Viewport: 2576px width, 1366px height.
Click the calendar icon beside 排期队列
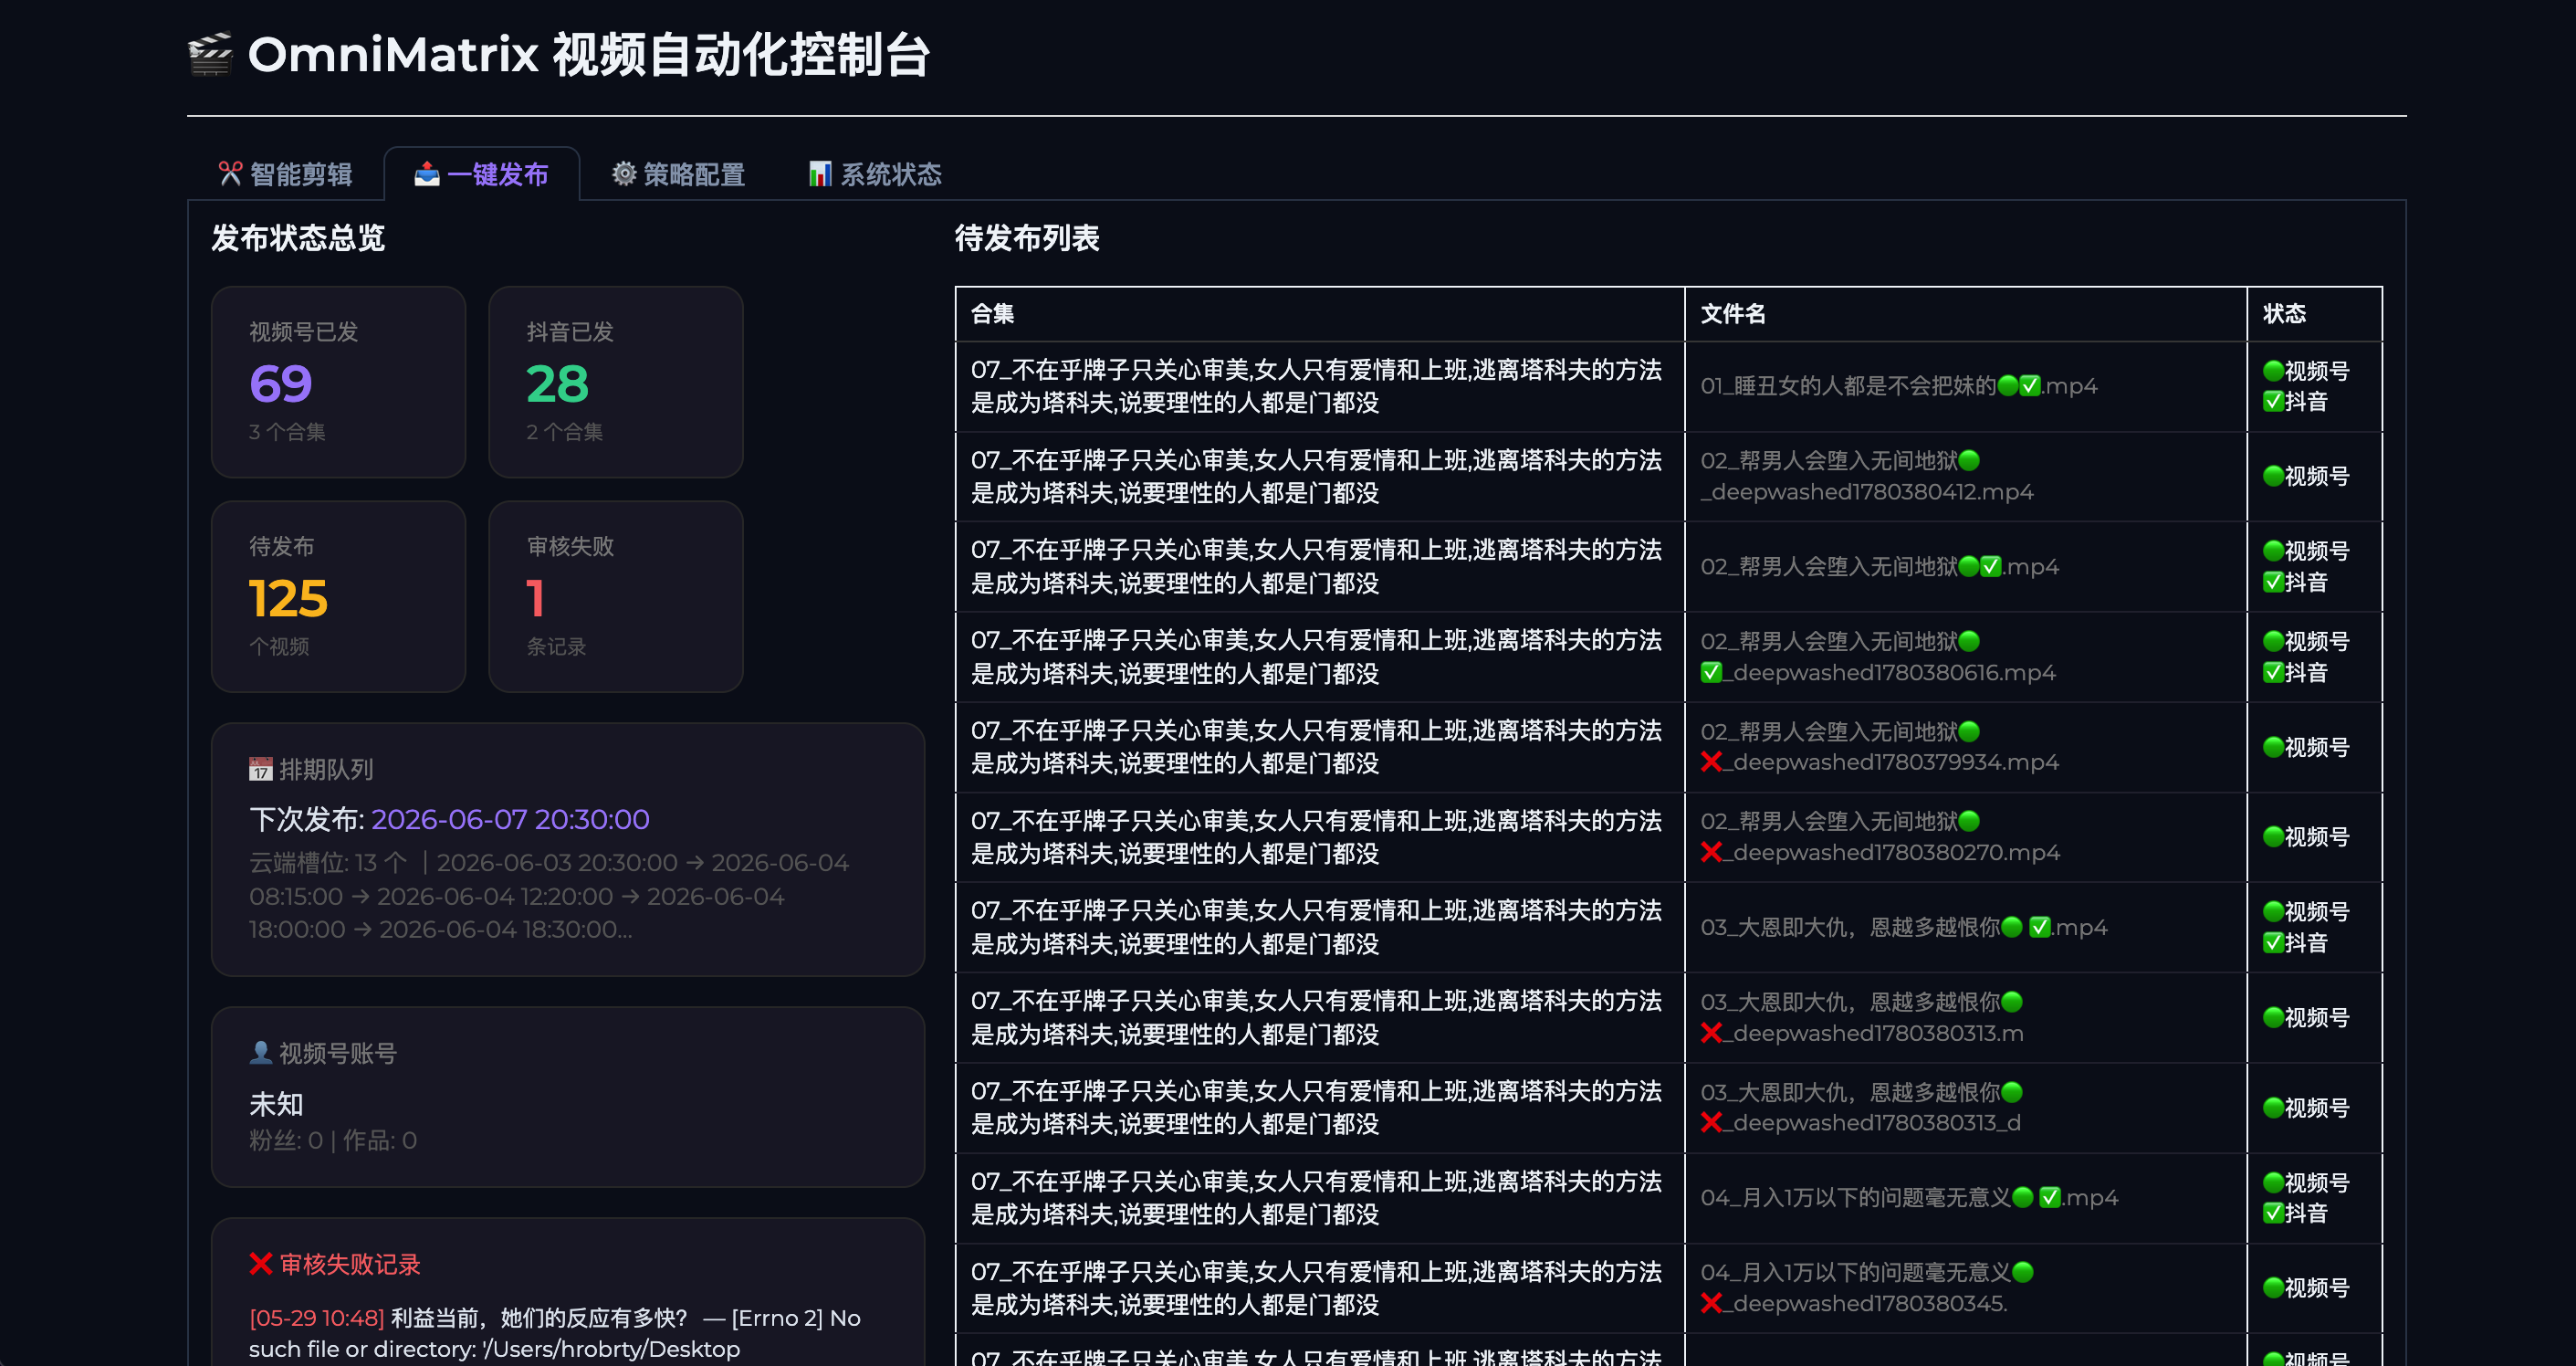tap(260, 769)
